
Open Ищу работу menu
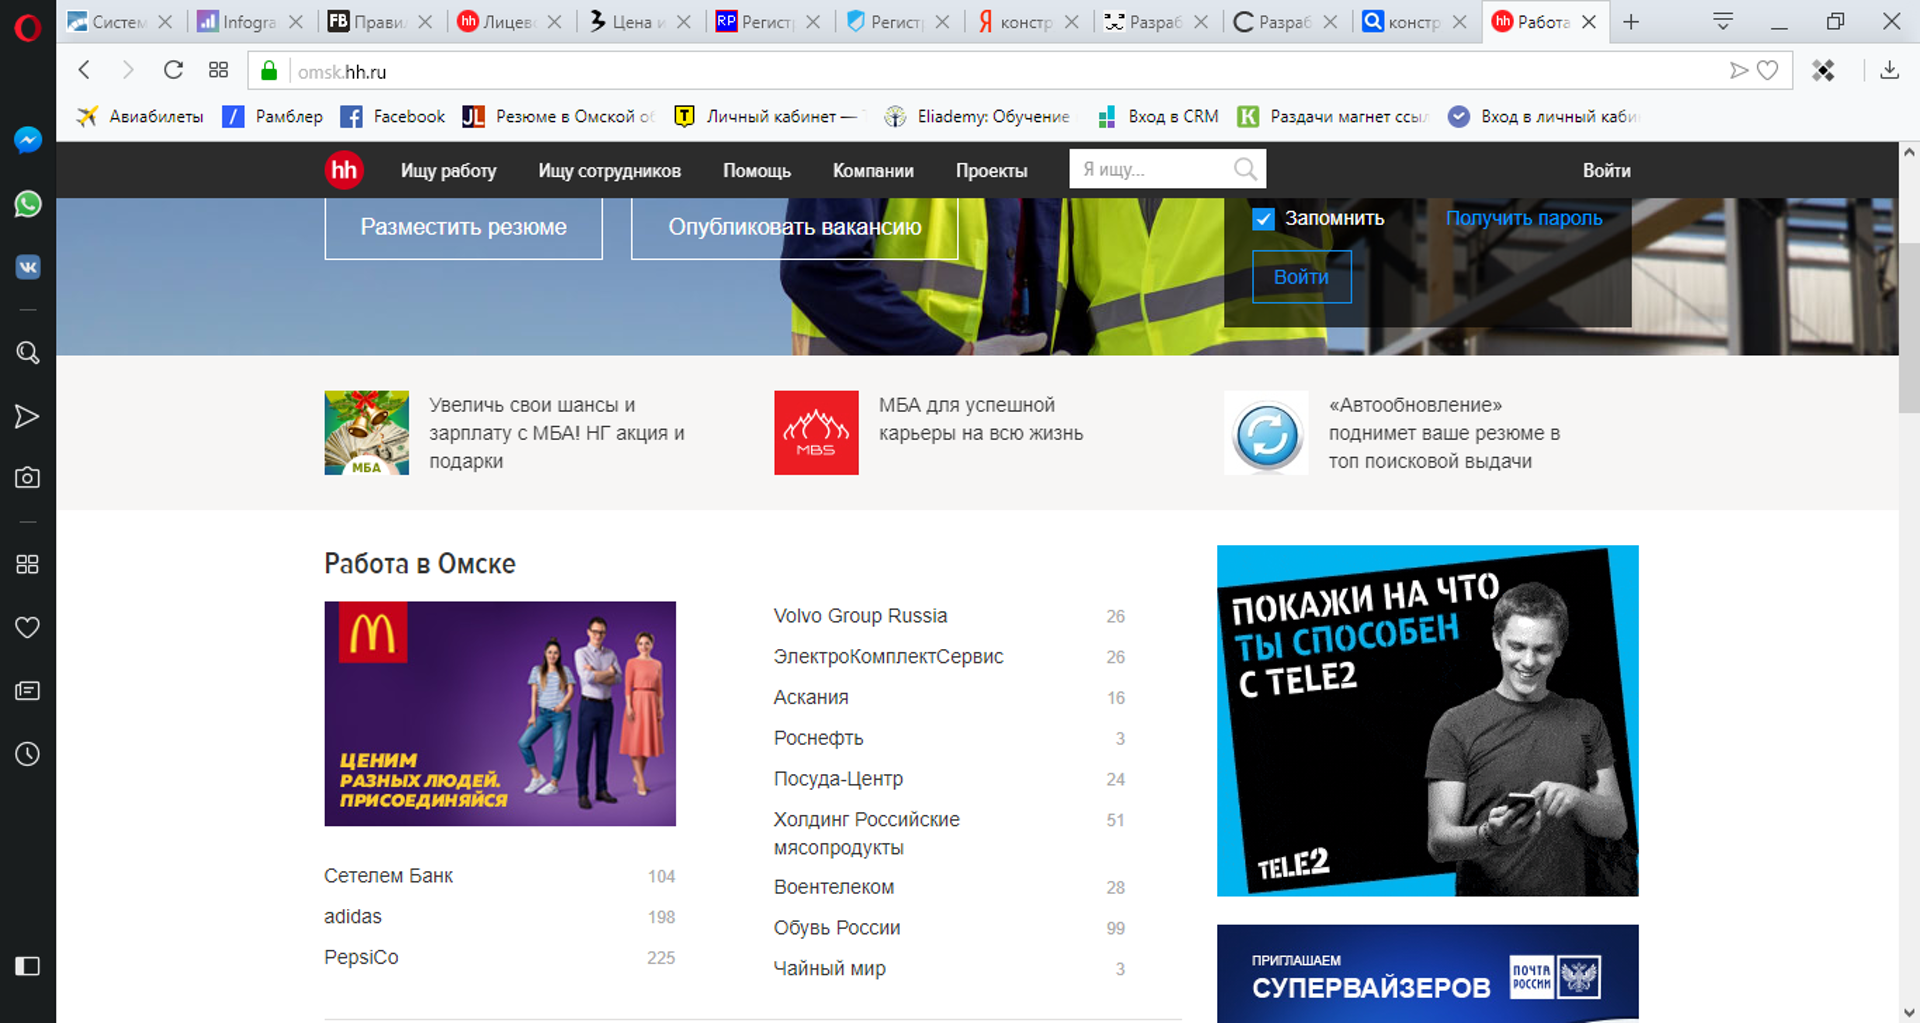(448, 171)
